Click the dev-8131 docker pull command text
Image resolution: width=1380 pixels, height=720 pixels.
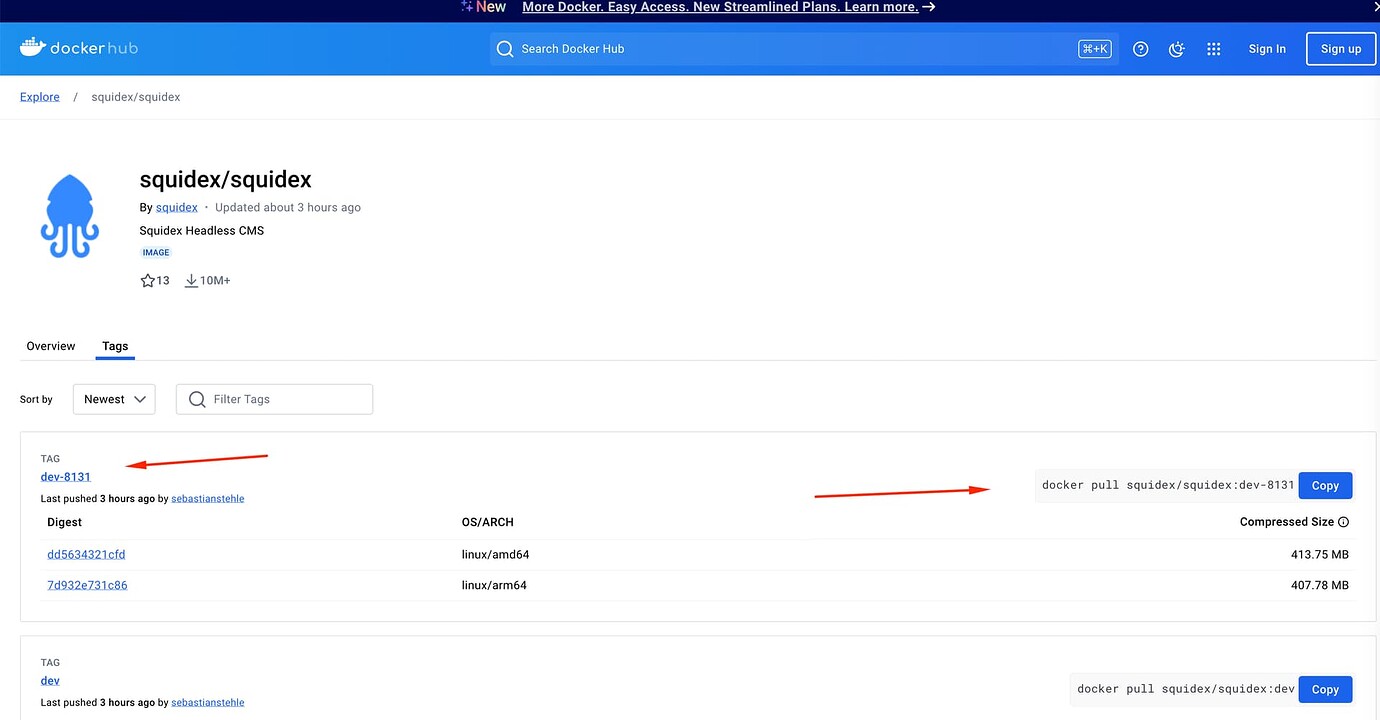[x=1168, y=485]
